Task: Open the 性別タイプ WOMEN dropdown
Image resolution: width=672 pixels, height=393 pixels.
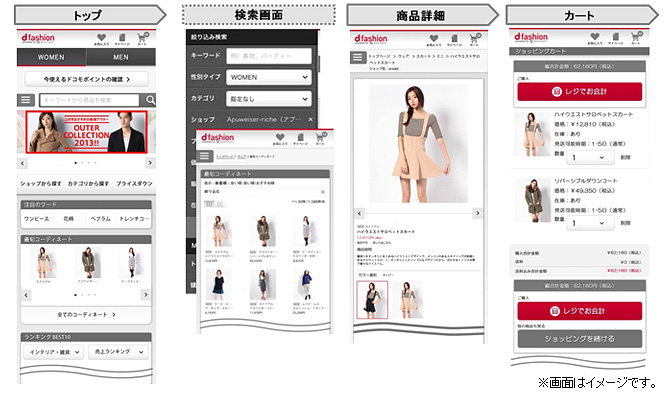Action: (269, 77)
